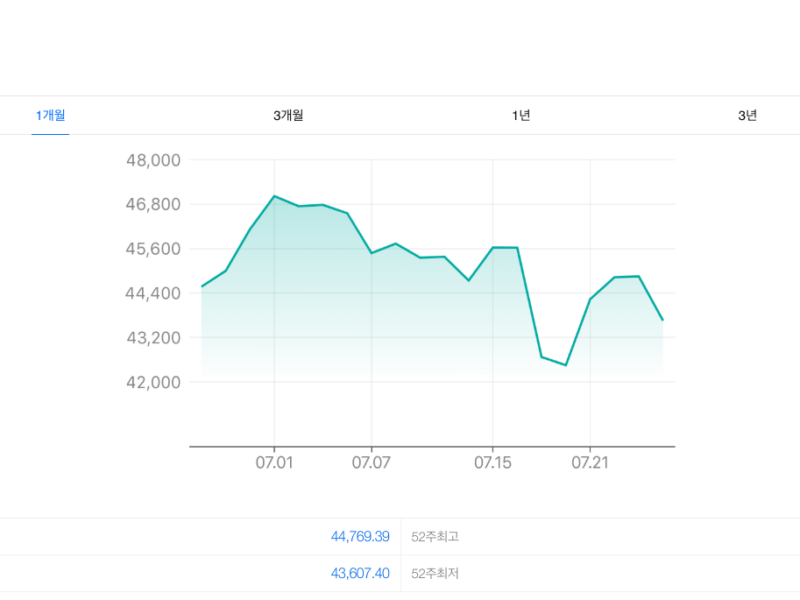This screenshot has height=600, width=800.
Task: Click the 44,769.39 value
Action: [360, 537]
